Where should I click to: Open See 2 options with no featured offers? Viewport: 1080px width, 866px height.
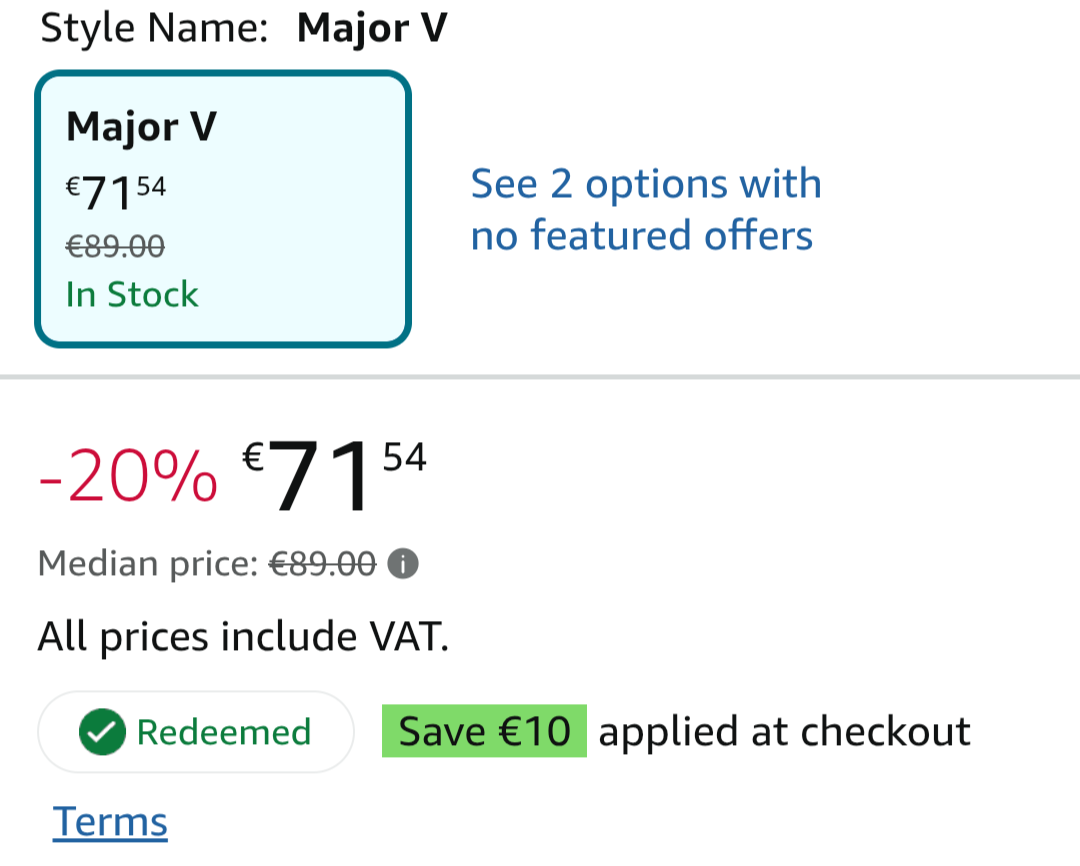(x=646, y=210)
